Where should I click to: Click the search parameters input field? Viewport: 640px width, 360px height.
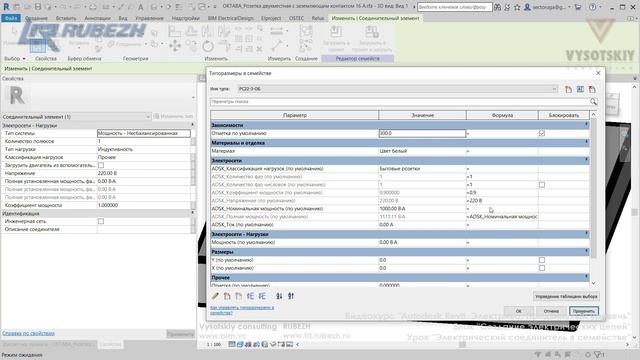400,102
